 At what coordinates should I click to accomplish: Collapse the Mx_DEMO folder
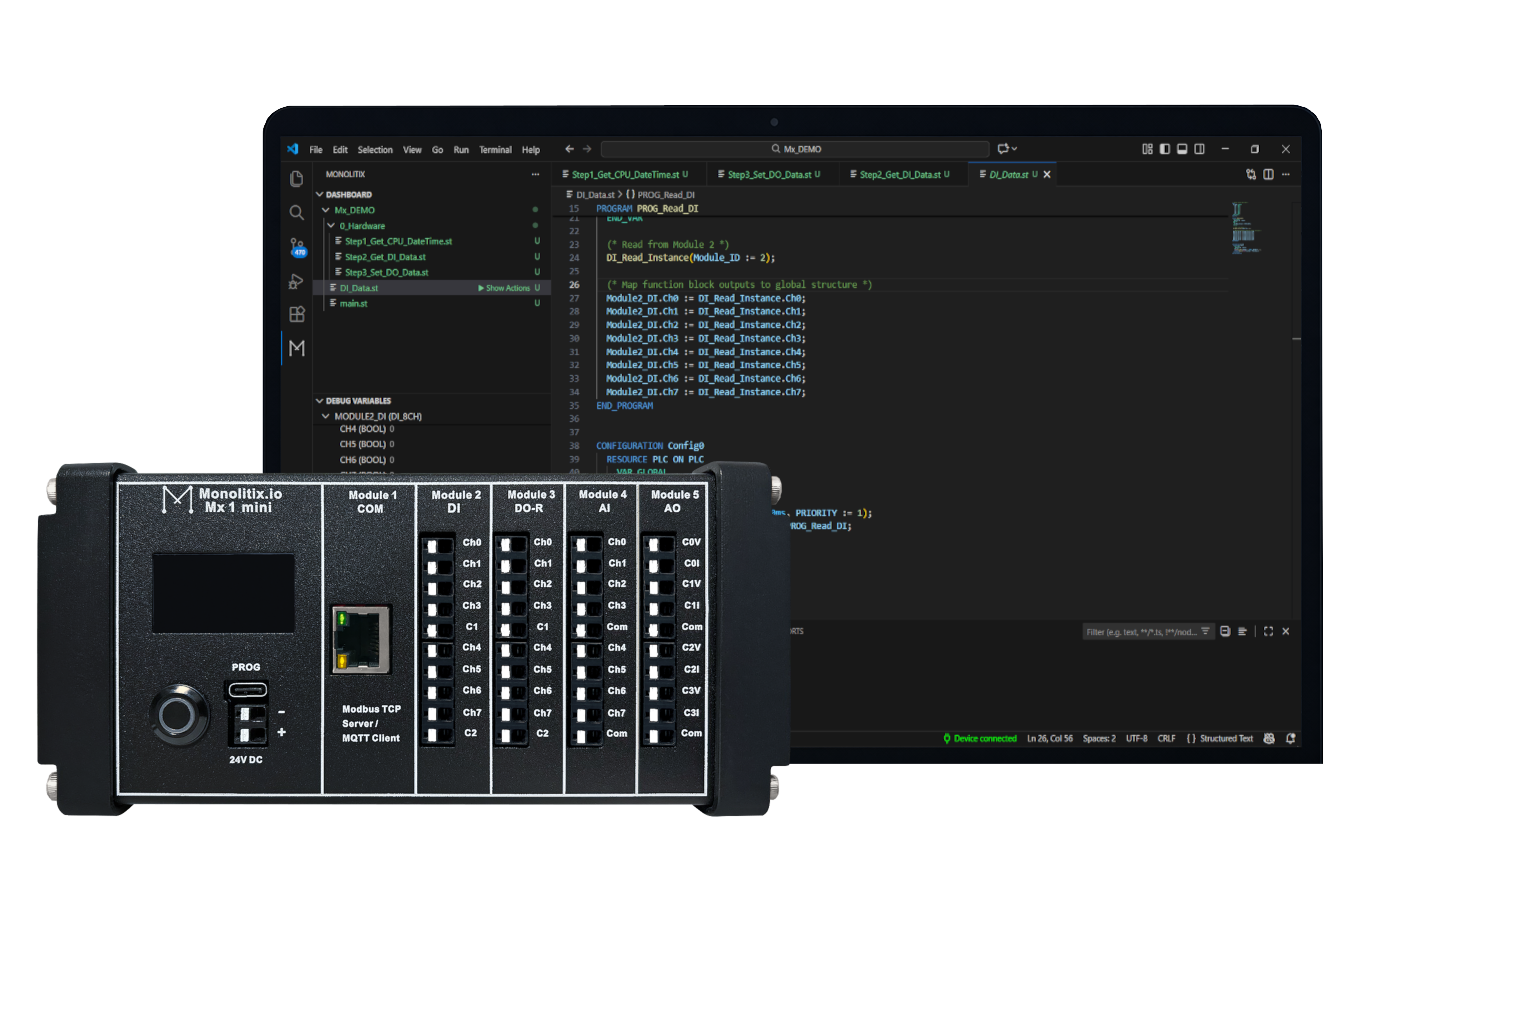326,210
